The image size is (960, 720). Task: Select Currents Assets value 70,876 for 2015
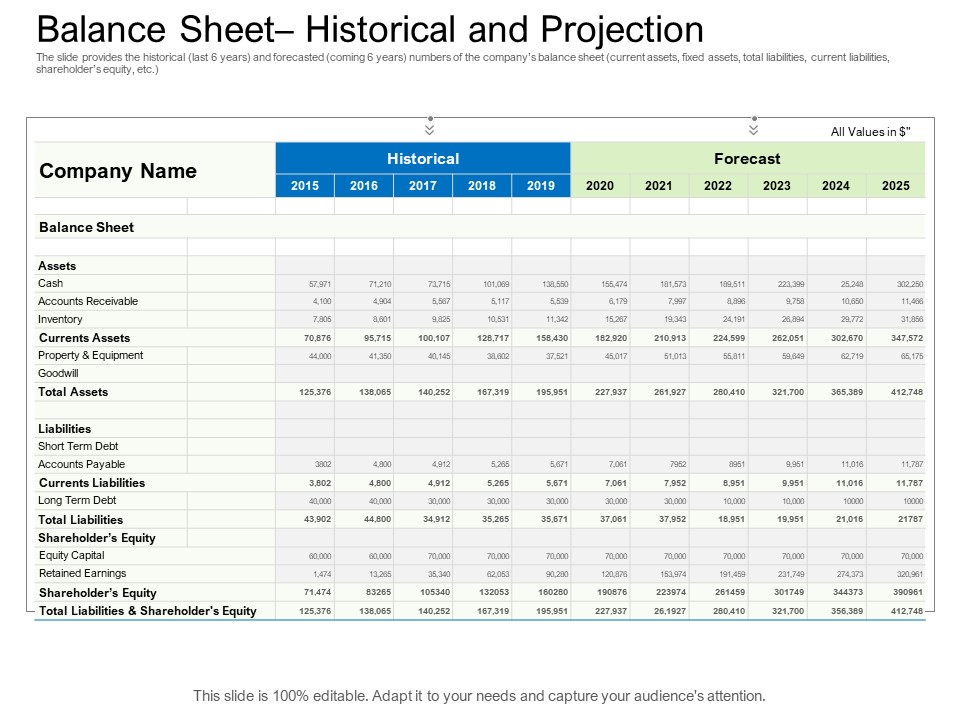[317, 338]
